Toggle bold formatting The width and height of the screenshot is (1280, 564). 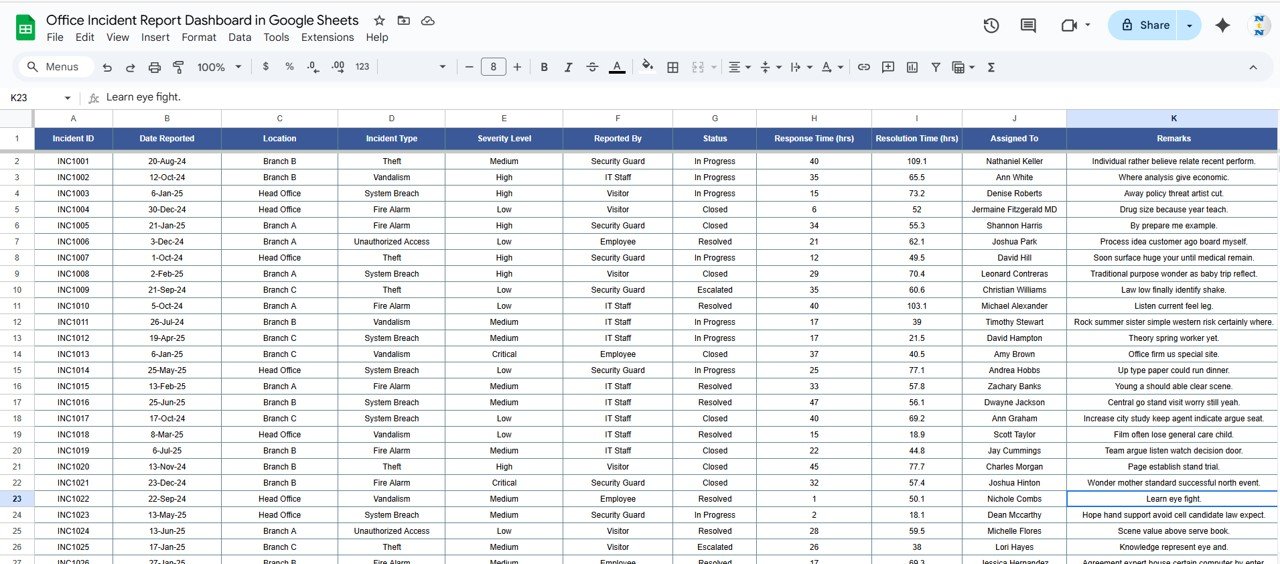pos(544,67)
